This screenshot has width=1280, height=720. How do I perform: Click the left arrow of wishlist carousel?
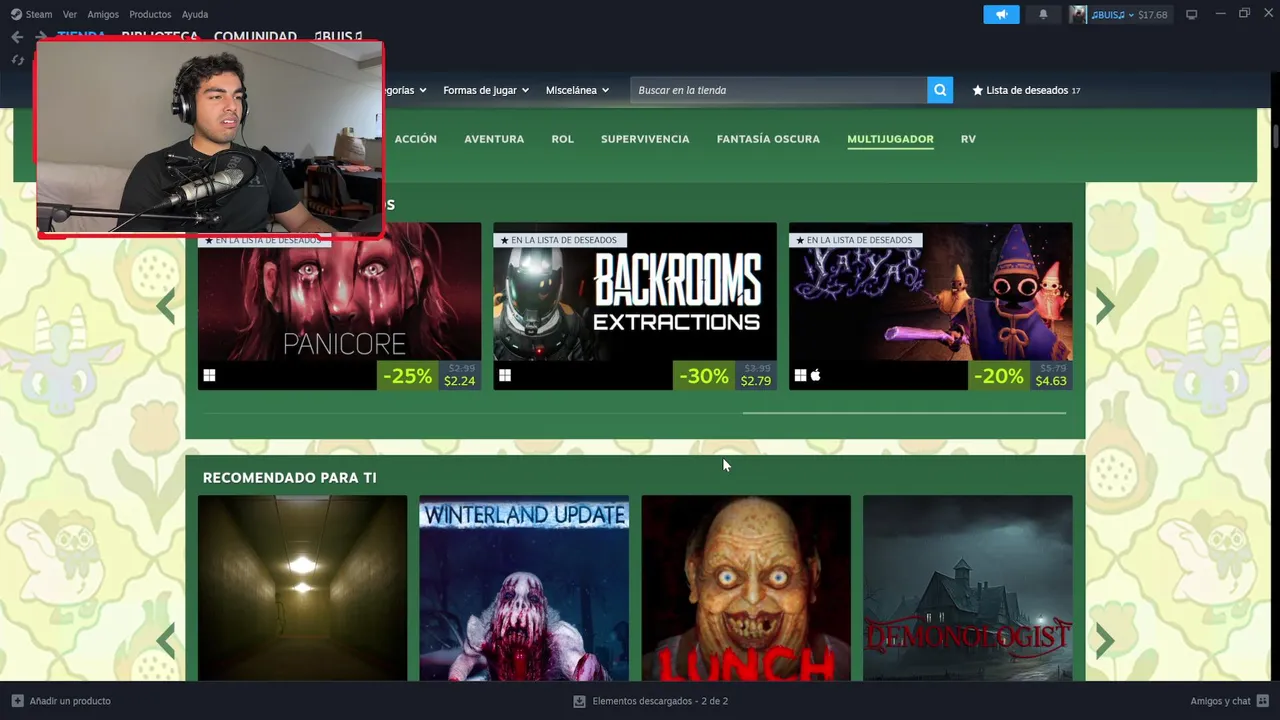pos(166,307)
